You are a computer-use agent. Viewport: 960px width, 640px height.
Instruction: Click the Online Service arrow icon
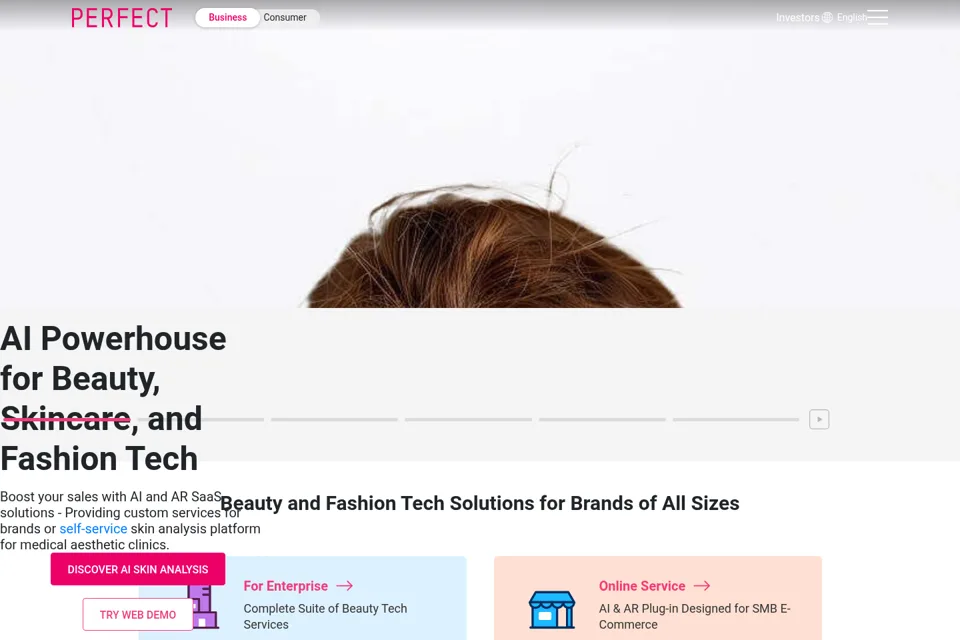pos(702,586)
